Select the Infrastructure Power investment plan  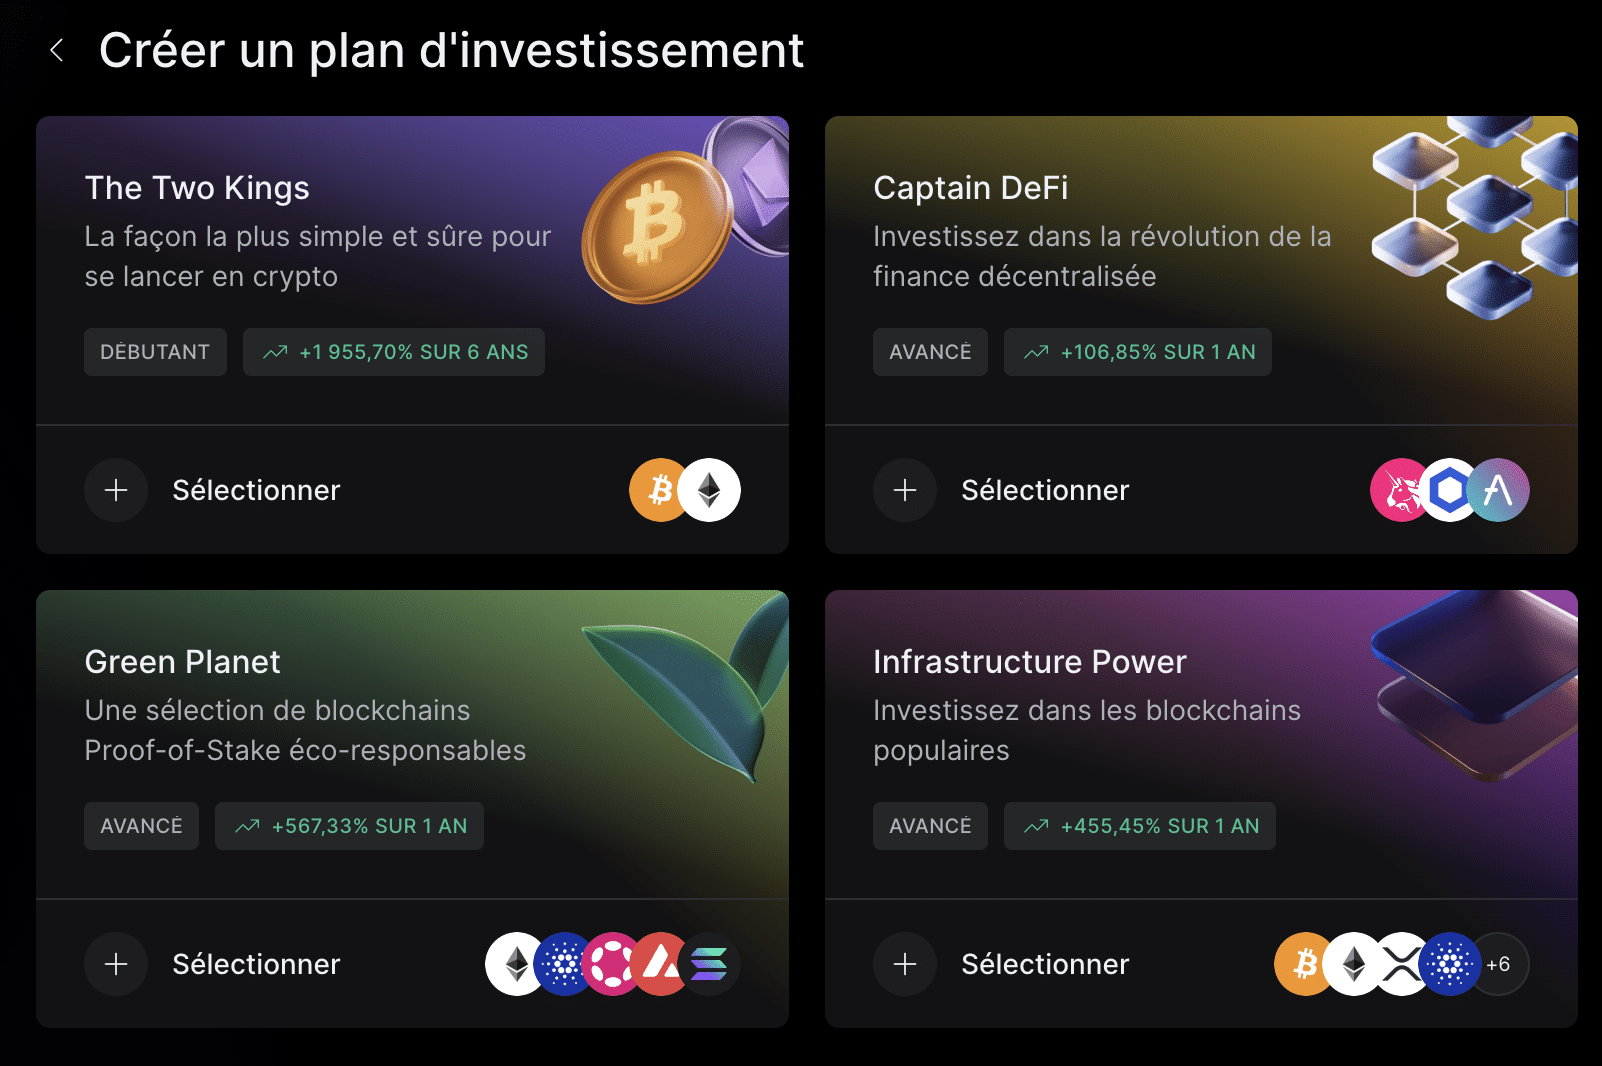coord(1045,964)
